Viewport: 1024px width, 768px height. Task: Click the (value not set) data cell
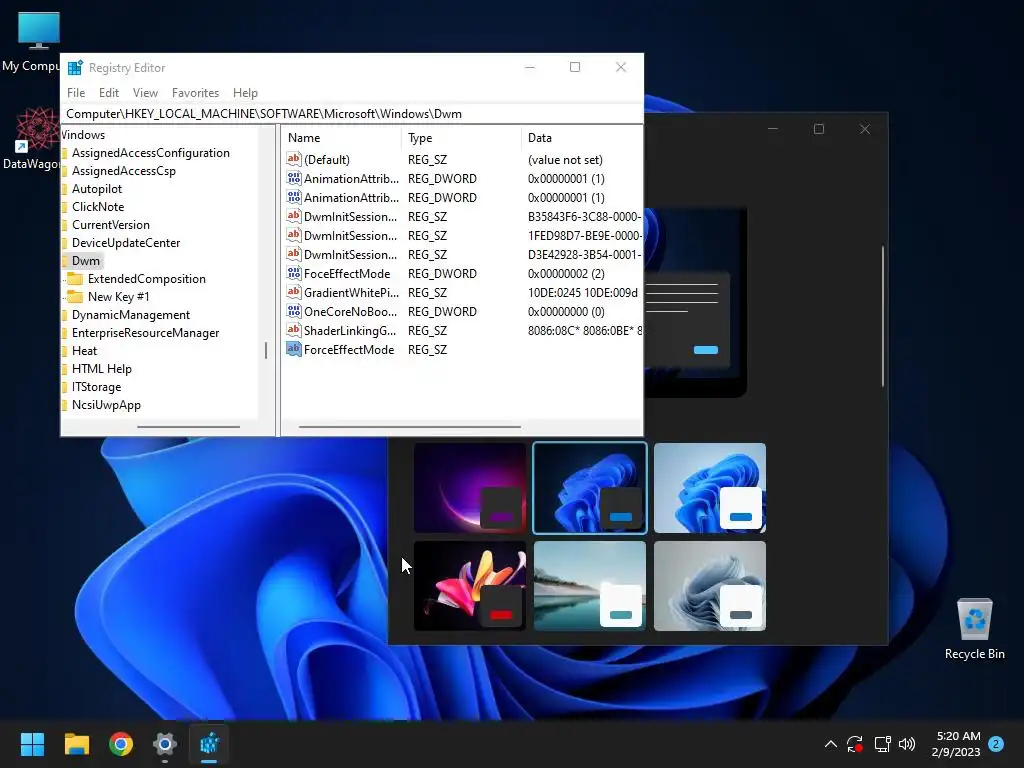[565, 159]
